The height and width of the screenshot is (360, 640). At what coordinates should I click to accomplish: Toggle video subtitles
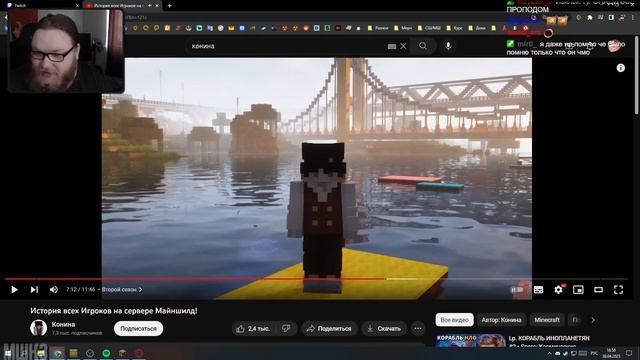[x=538, y=289]
